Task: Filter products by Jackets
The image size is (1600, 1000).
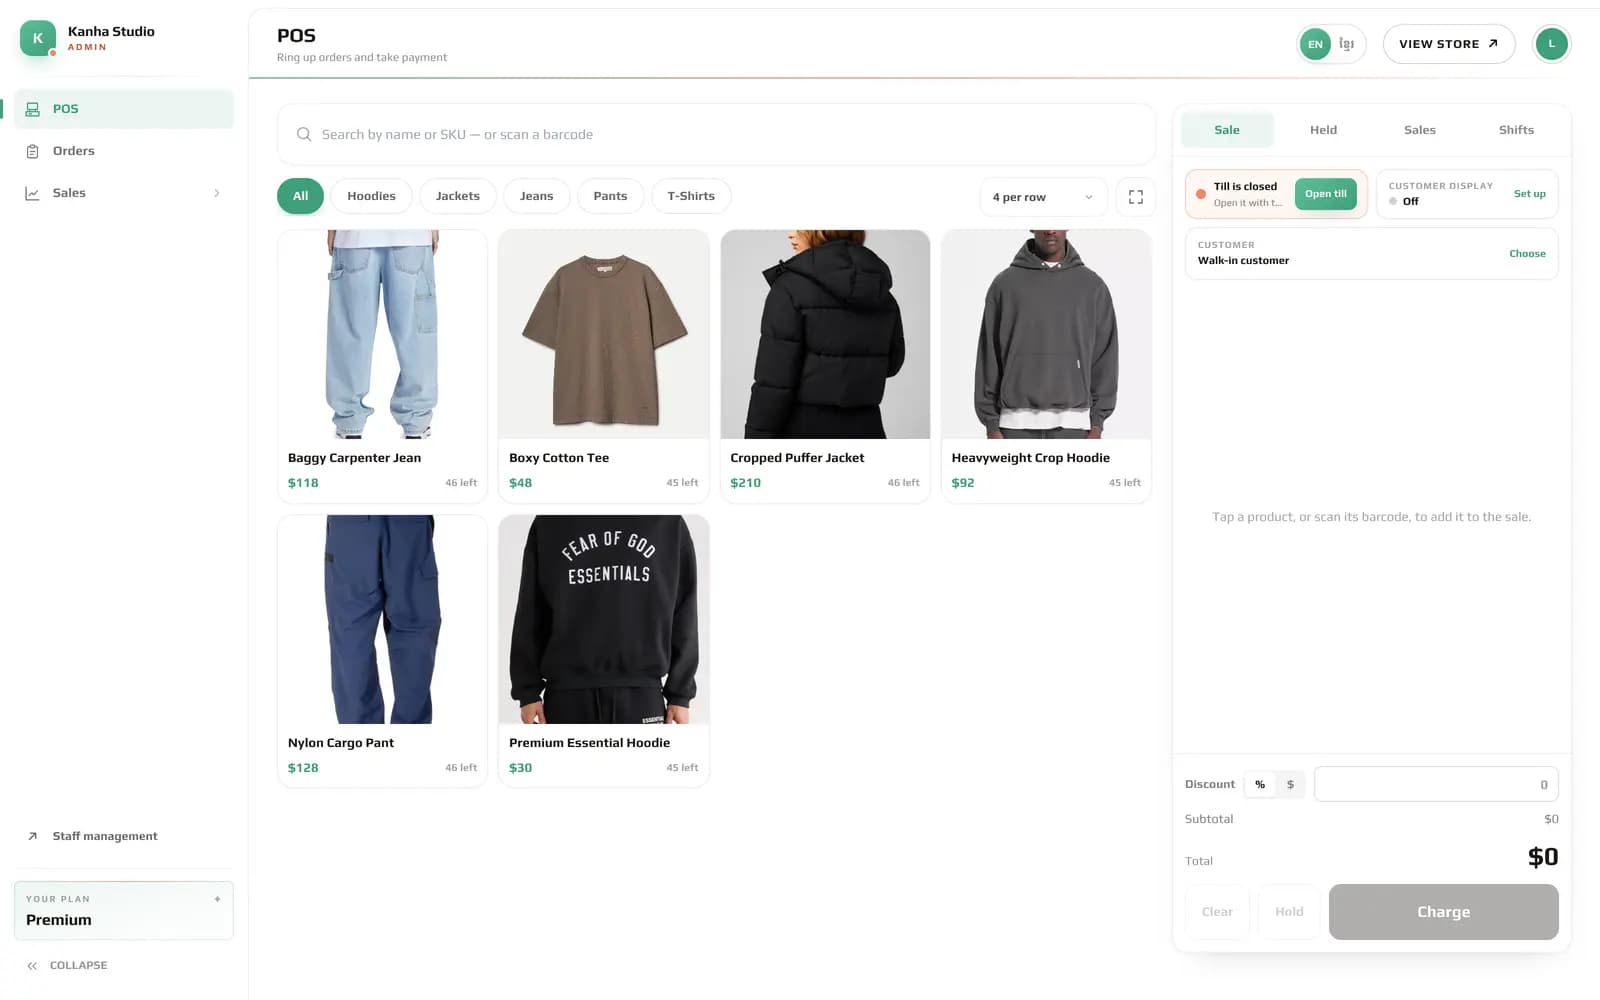Action: 458,196
